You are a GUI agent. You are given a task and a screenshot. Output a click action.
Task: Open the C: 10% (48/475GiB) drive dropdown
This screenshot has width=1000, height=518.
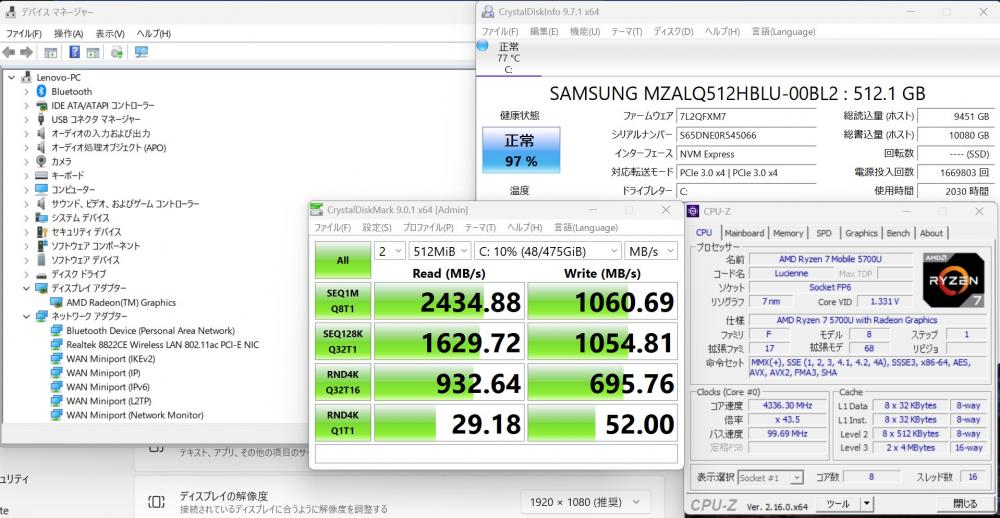click(x=548, y=251)
